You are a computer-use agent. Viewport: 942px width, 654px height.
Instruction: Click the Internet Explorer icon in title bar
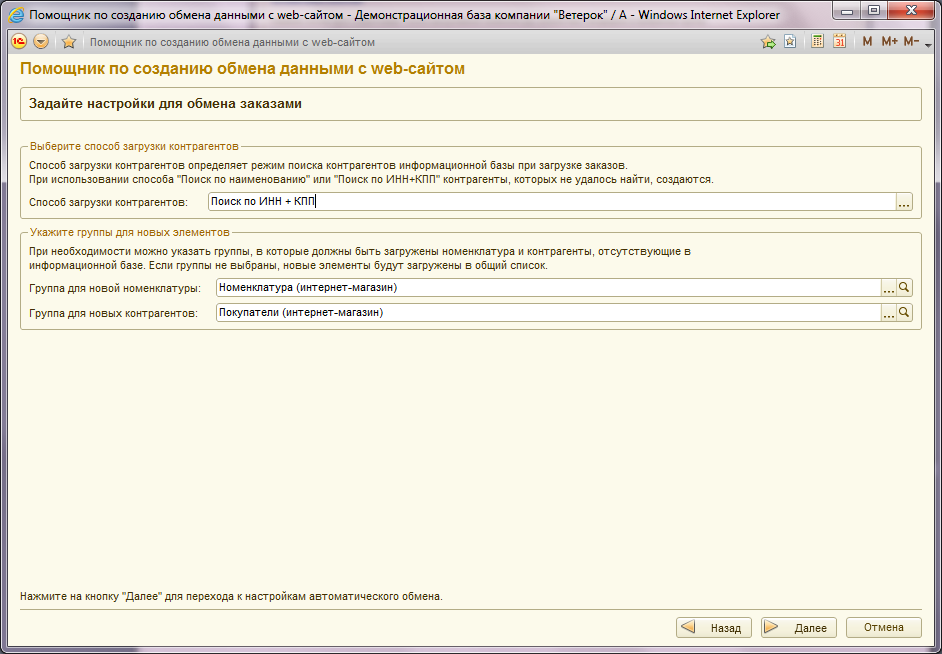click(16, 14)
